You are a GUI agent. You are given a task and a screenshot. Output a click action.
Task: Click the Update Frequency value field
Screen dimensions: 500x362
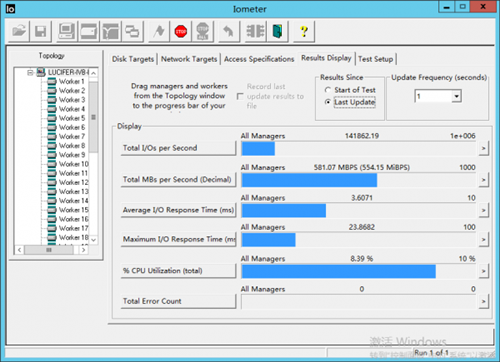434,96
